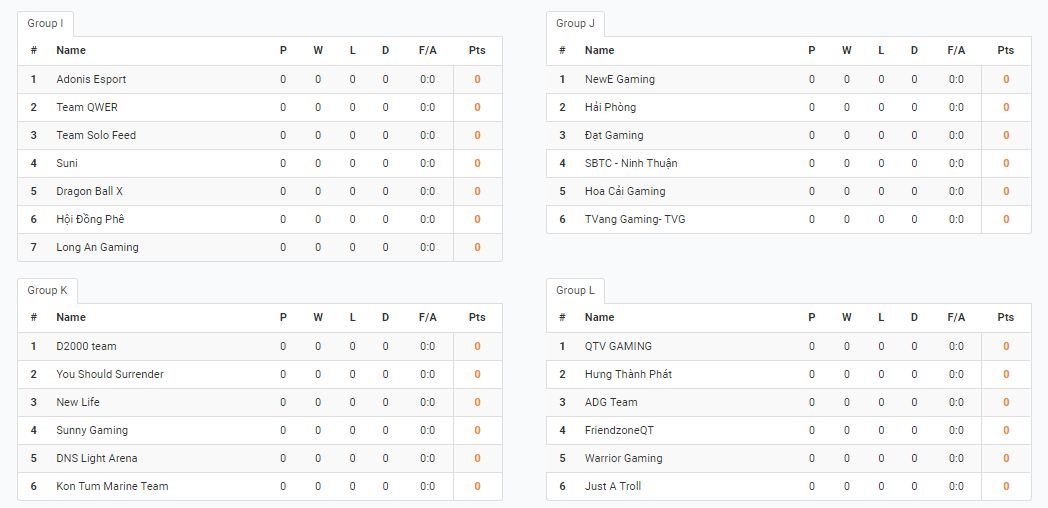Open FriendzoneQT team link
Viewport: 1048px width, 508px height.
[x=619, y=430]
